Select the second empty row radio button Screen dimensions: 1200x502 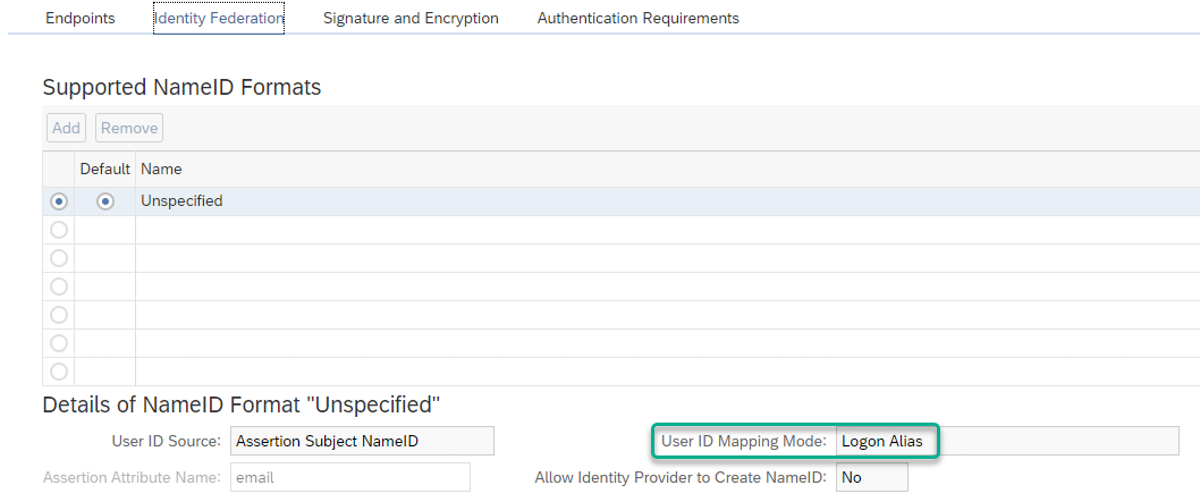point(59,258)
